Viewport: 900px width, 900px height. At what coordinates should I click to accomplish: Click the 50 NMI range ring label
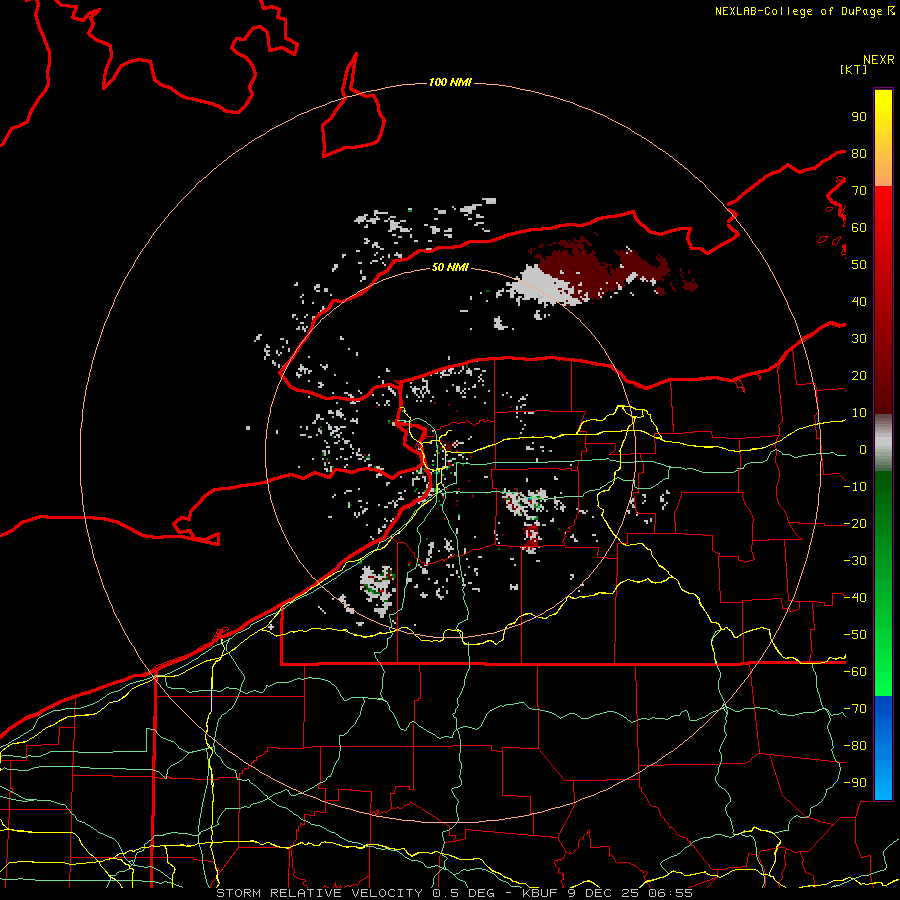450,267
